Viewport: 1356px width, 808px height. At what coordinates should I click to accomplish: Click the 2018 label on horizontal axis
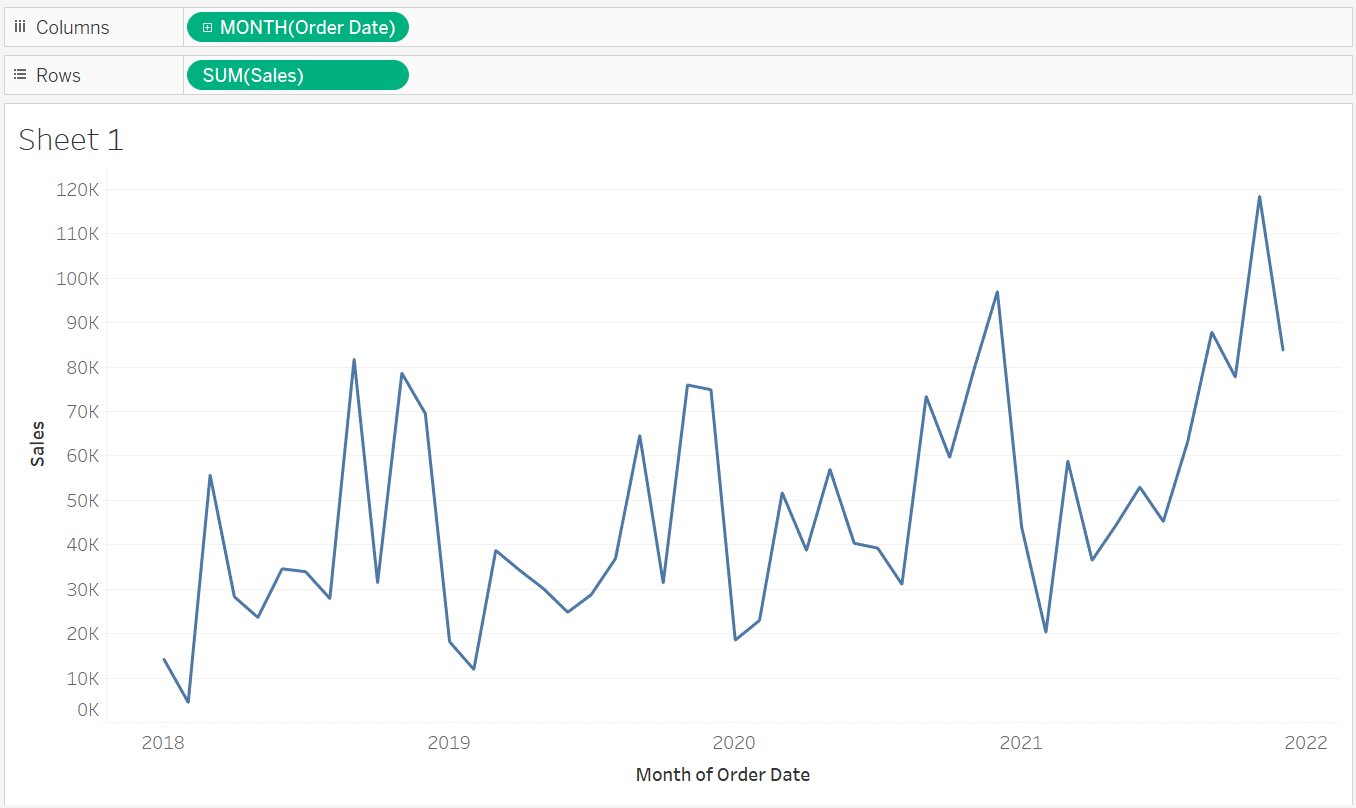pos(163,742)
